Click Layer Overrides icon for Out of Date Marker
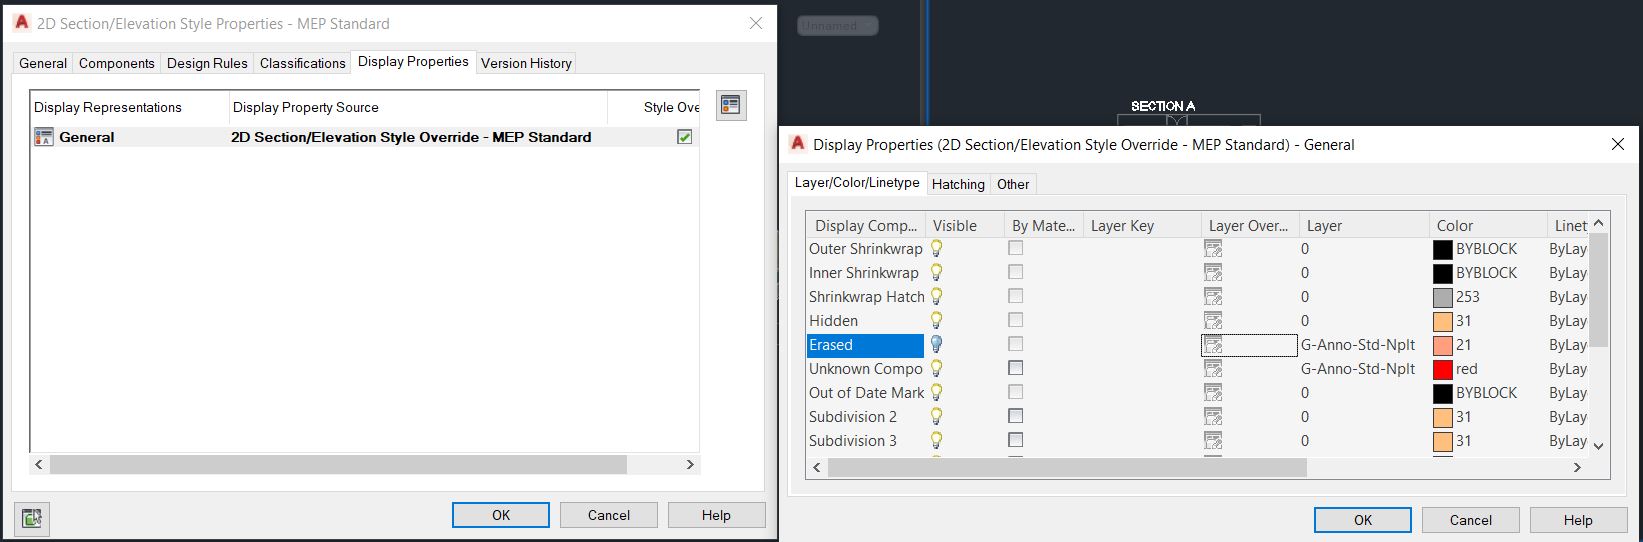The width and height of the screenshot is (1643, 542). (x=1213, y=393)
